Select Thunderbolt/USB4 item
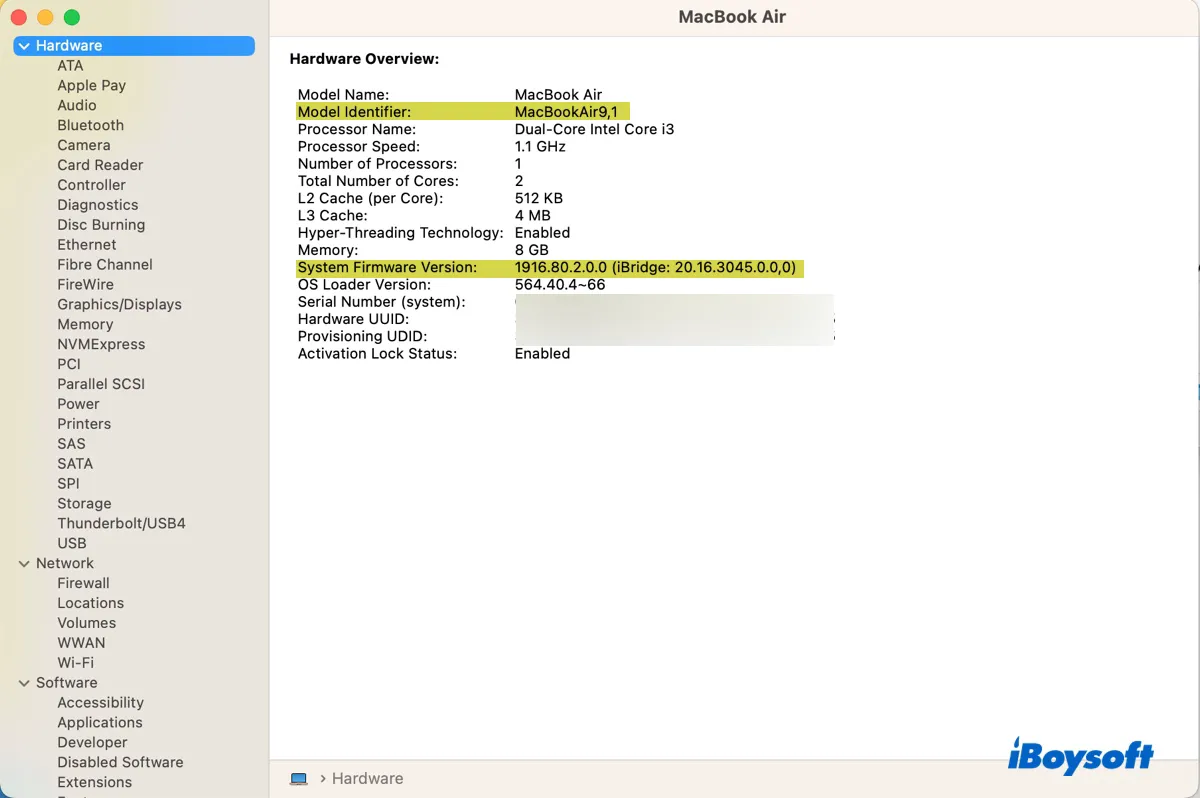The width and height of the screenshot is (1200, 798). [121, 524]
